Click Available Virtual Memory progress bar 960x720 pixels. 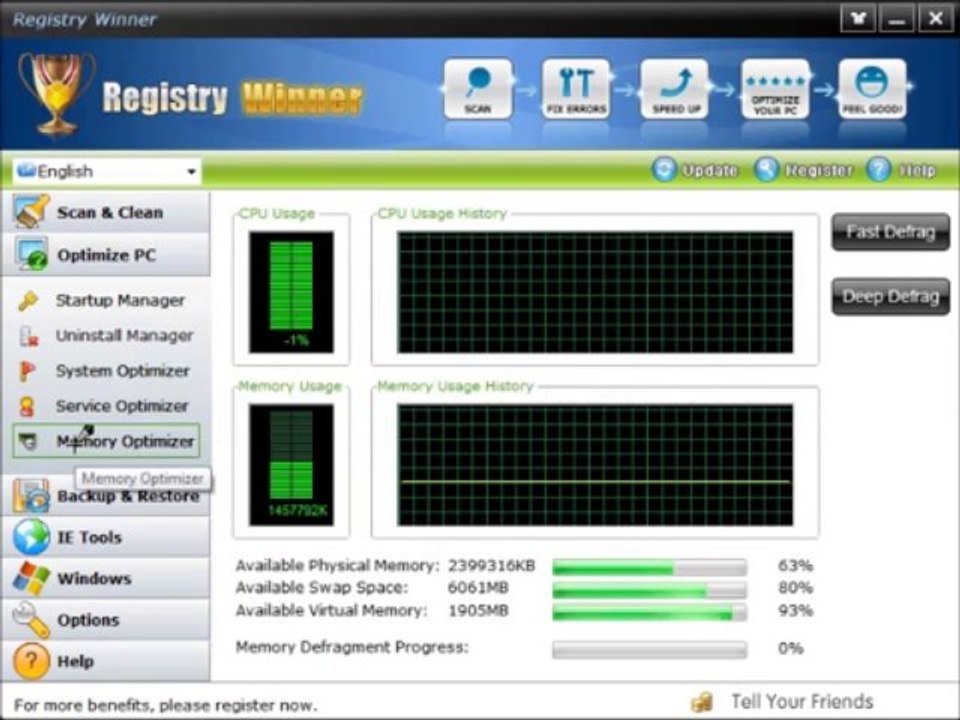coord(650,612)
